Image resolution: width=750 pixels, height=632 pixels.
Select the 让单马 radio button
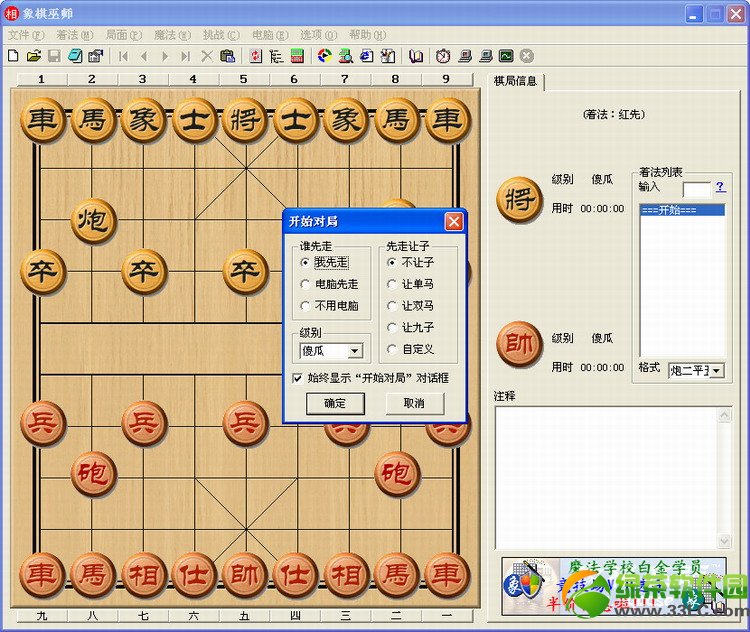pos(392,284)
